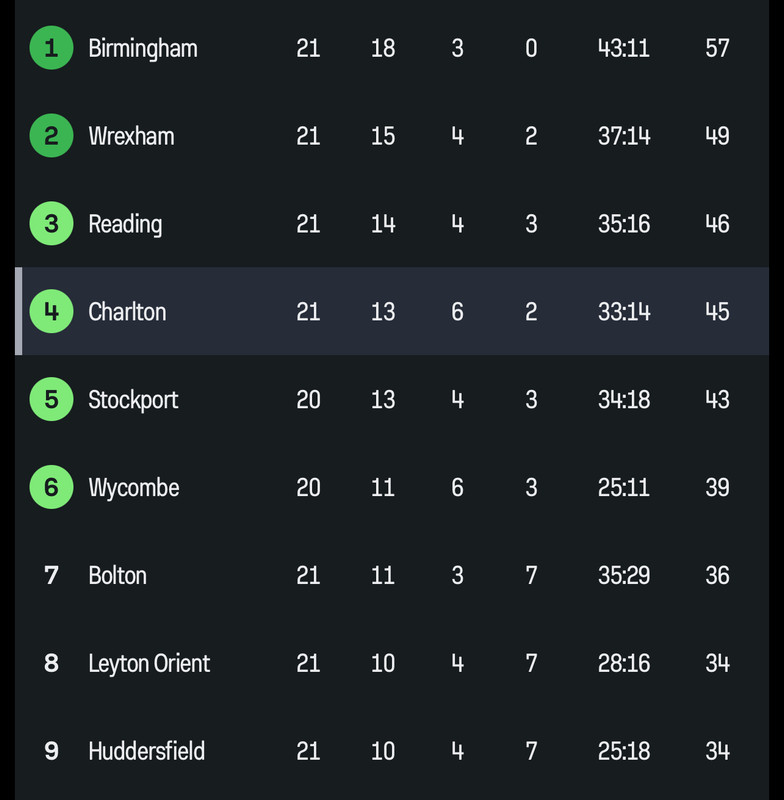The height and width of the screenshot is (800, 784).
Task: Select the Wycombe team name
Action: 134,488
